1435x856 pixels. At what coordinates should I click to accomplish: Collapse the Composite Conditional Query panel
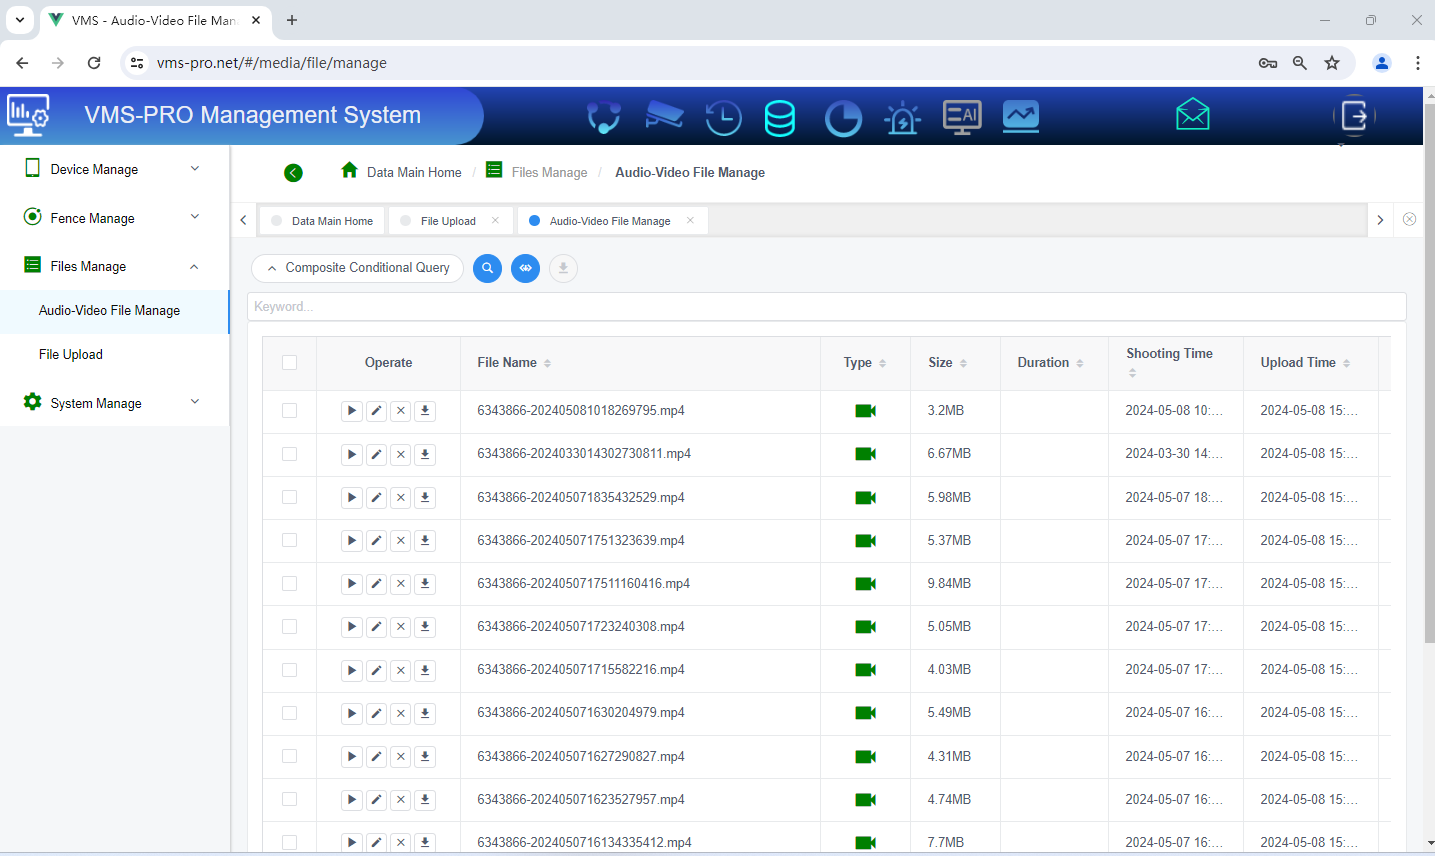(271, 268)
